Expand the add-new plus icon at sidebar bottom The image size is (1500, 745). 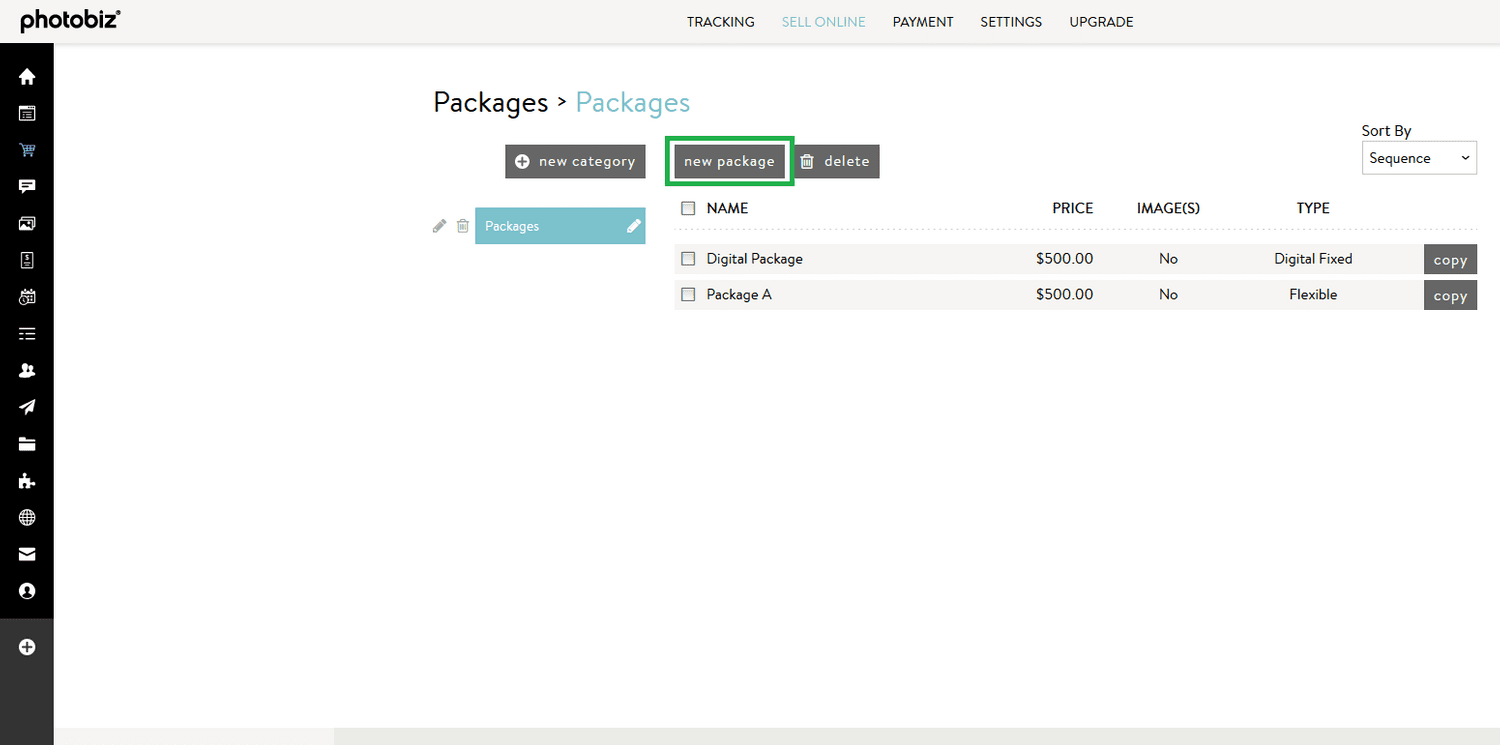(x=27, y=647)
